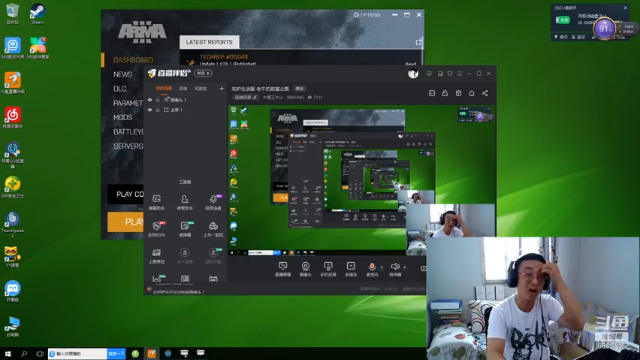
Task: Open the share icon in streaming app
Action: [x=485, y=93]
